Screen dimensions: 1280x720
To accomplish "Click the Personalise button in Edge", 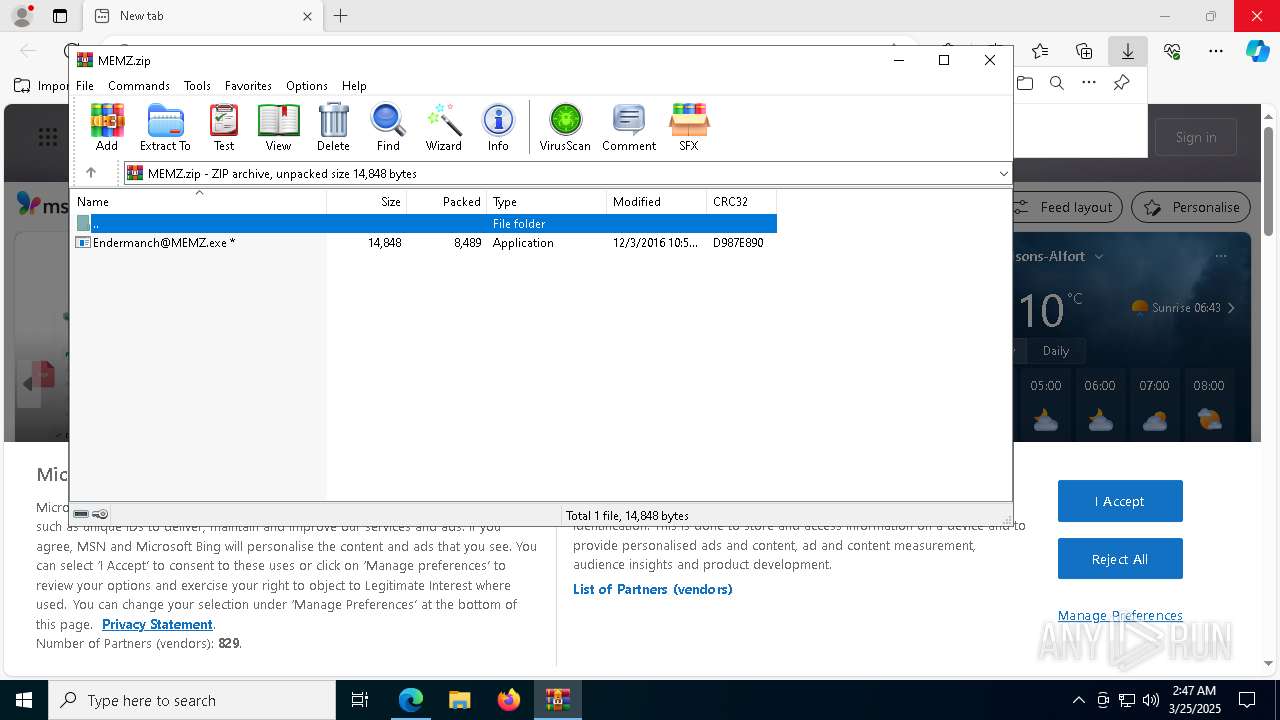I will coord(1191,207).
